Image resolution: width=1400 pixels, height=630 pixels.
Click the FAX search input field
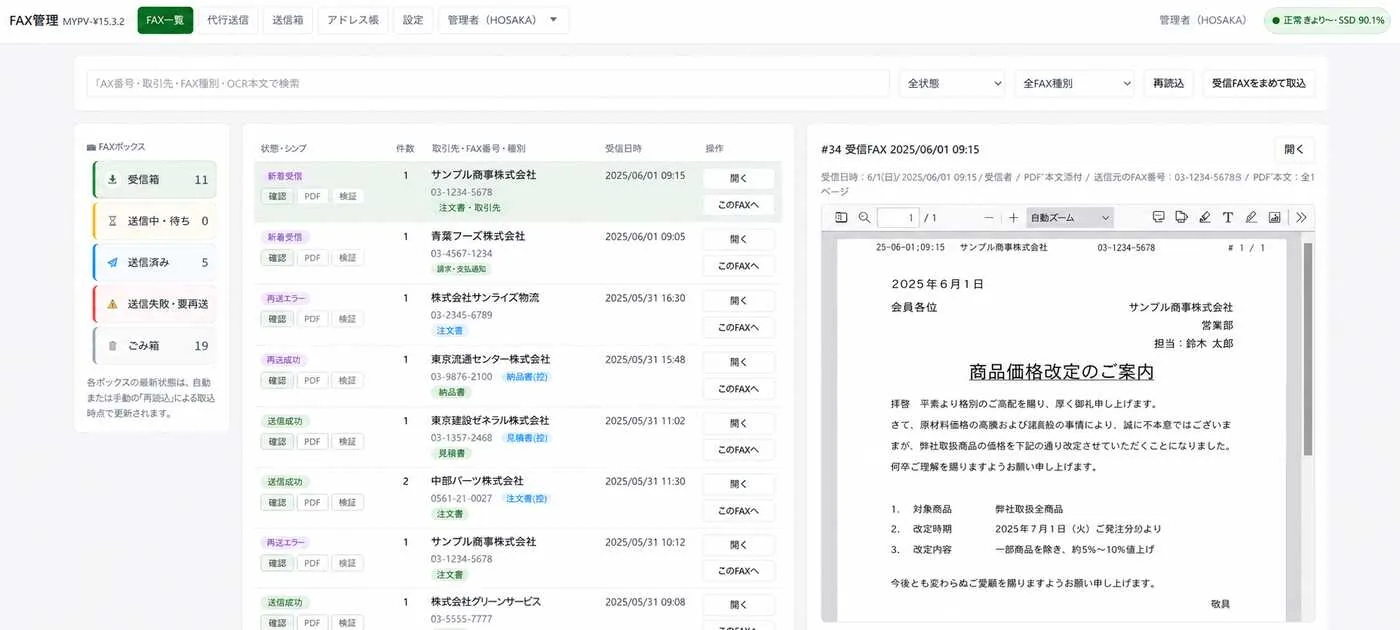pyautogui.click(x=488, y=83)
